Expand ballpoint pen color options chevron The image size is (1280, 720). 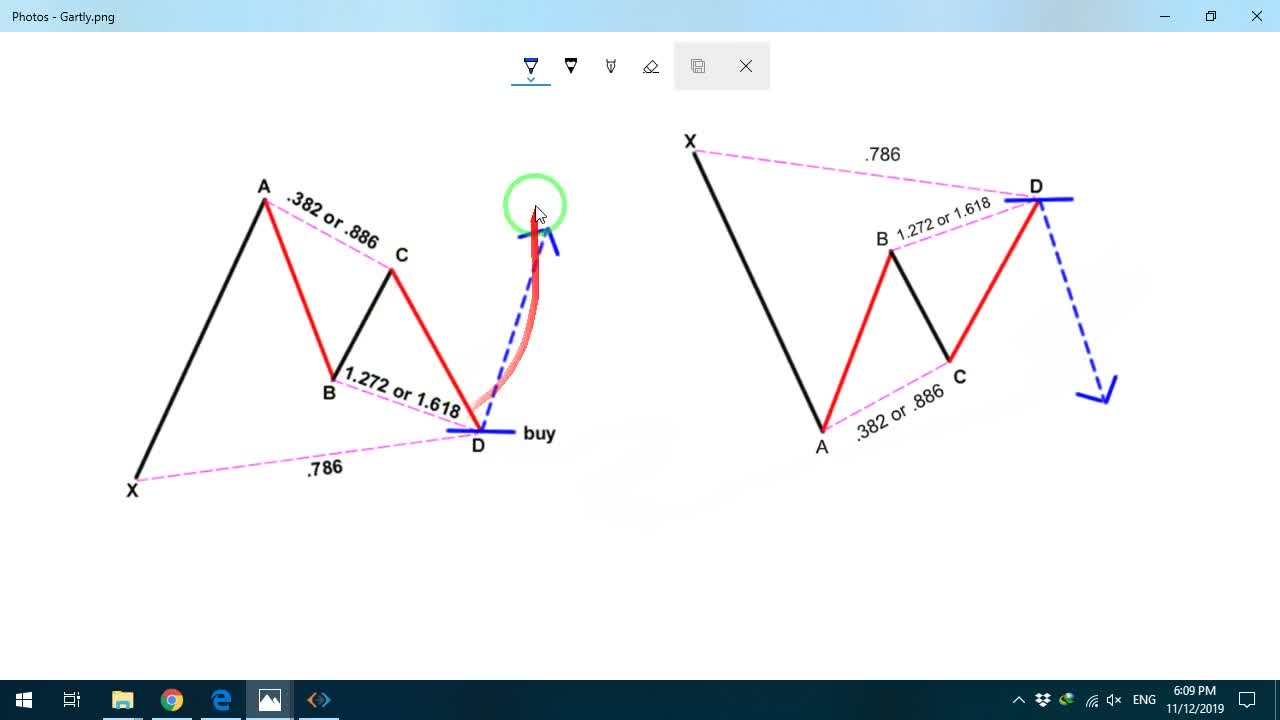coord(531,78)
